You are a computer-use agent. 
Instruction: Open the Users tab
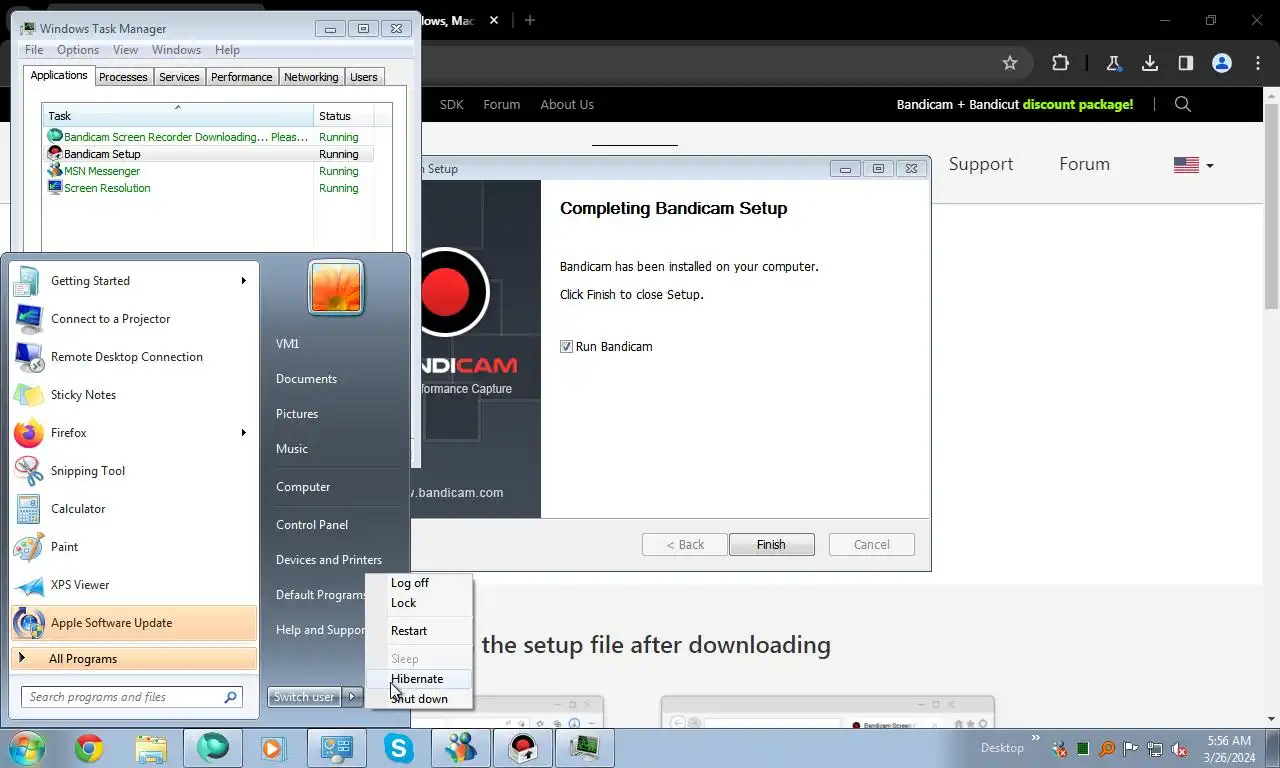364,77
